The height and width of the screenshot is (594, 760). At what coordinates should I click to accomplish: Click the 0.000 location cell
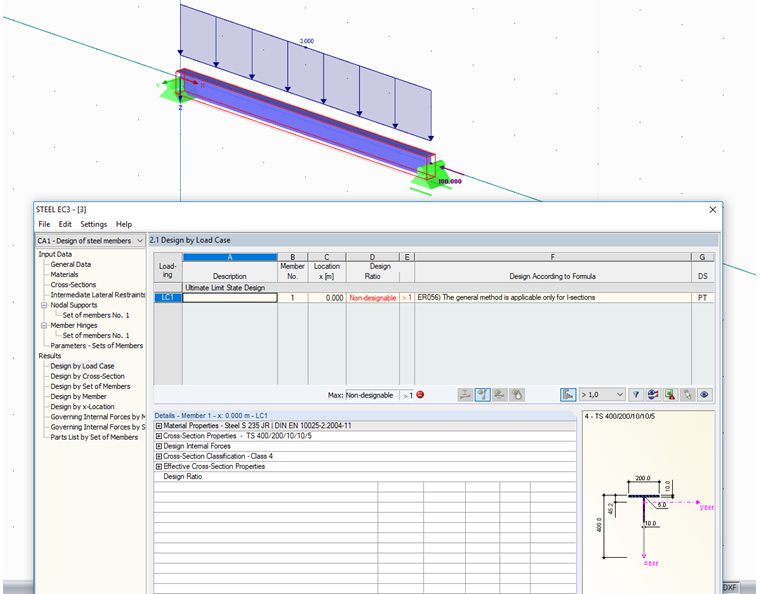pyautogui.click(x=327, y=297)
